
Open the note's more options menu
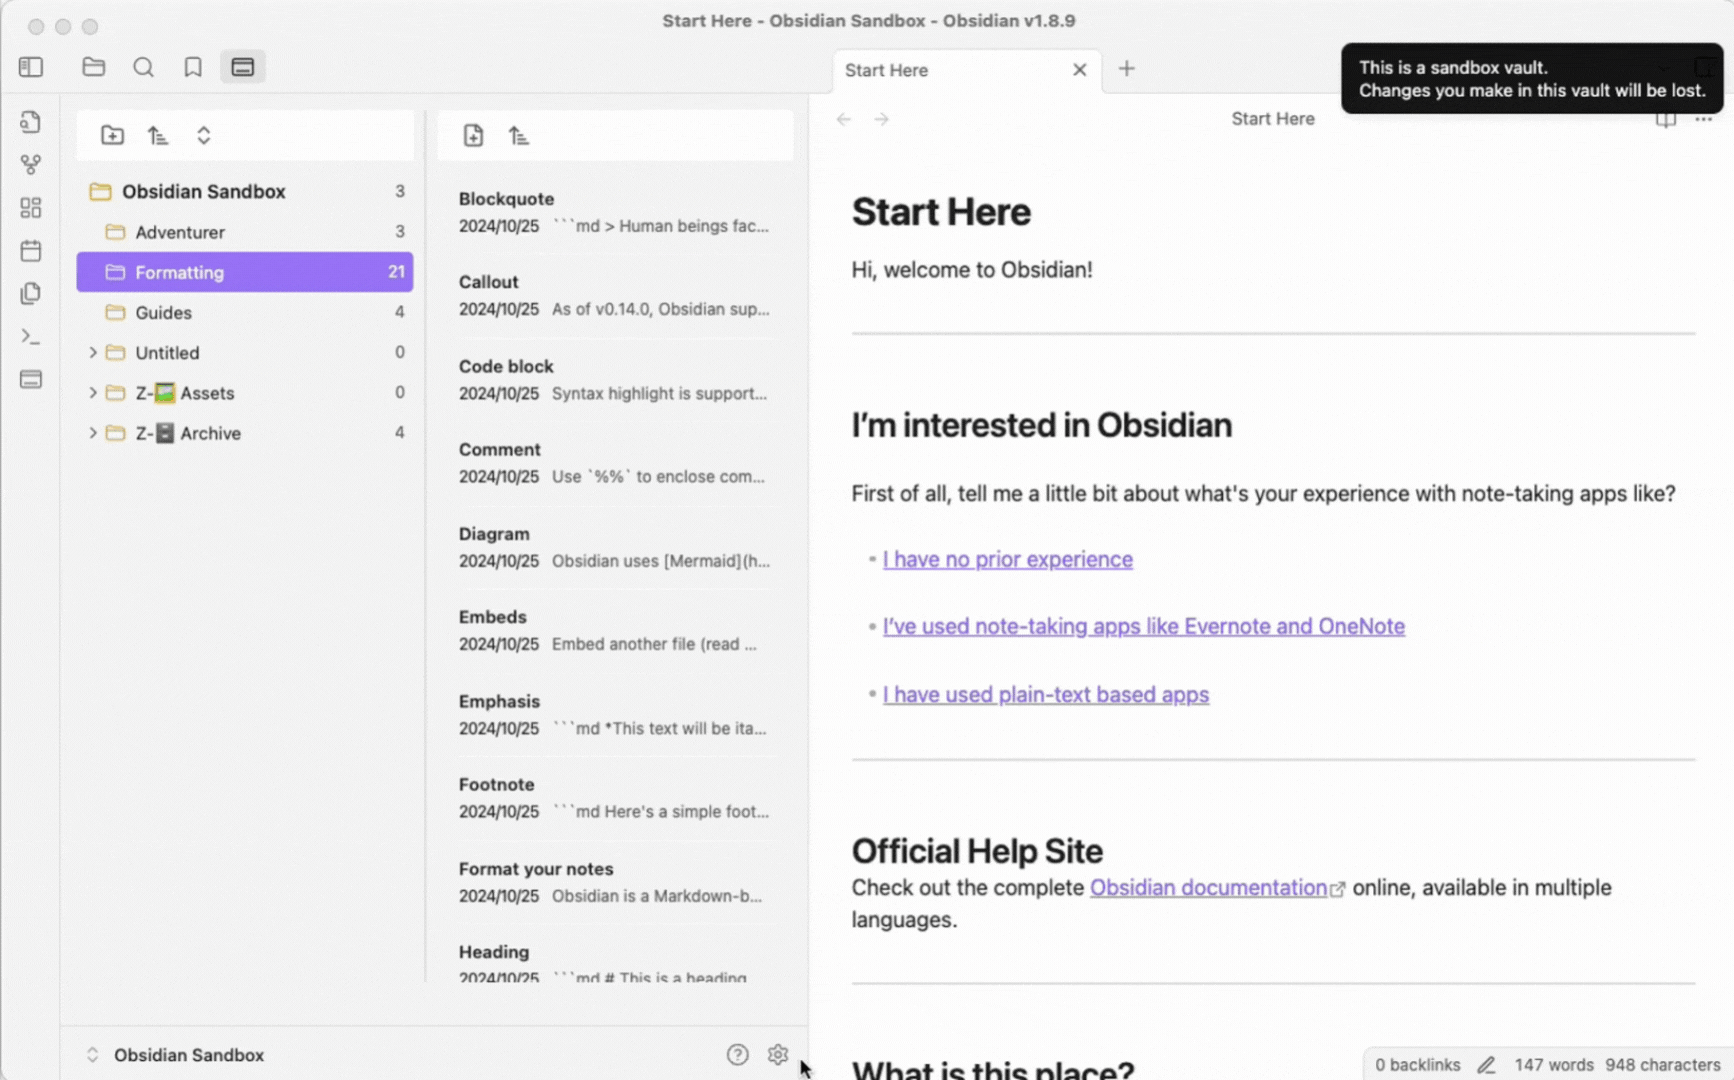[x=1704, y=119]
